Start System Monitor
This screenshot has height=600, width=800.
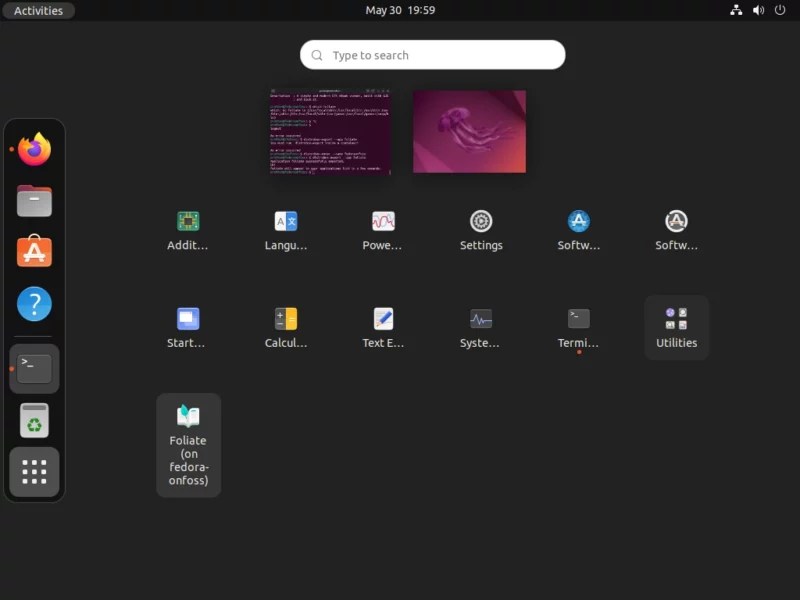[x=481, y=327]
